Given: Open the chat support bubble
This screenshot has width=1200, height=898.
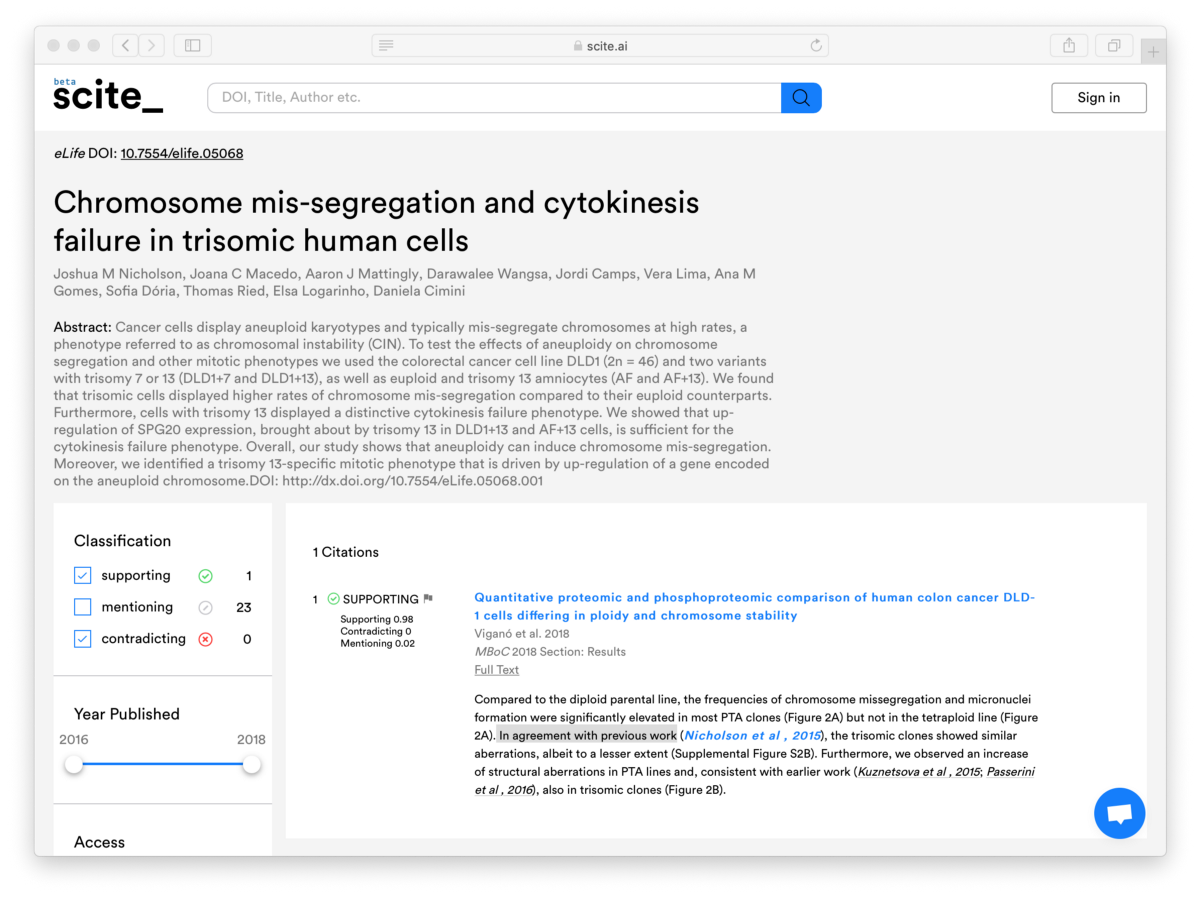Looking at the screenshot, I should point(1119,813).
